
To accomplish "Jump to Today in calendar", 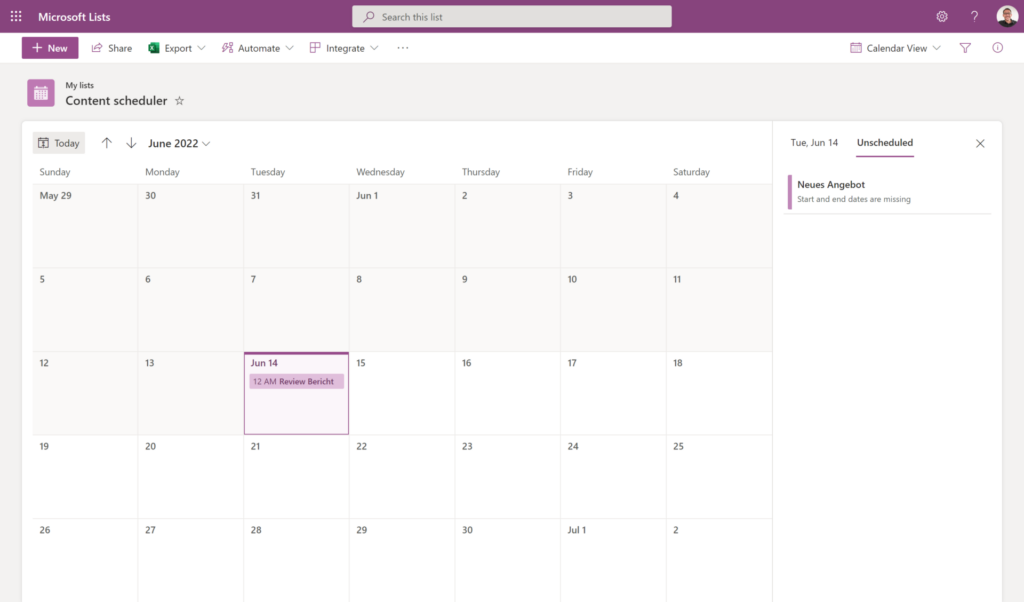I will [59, 143].
